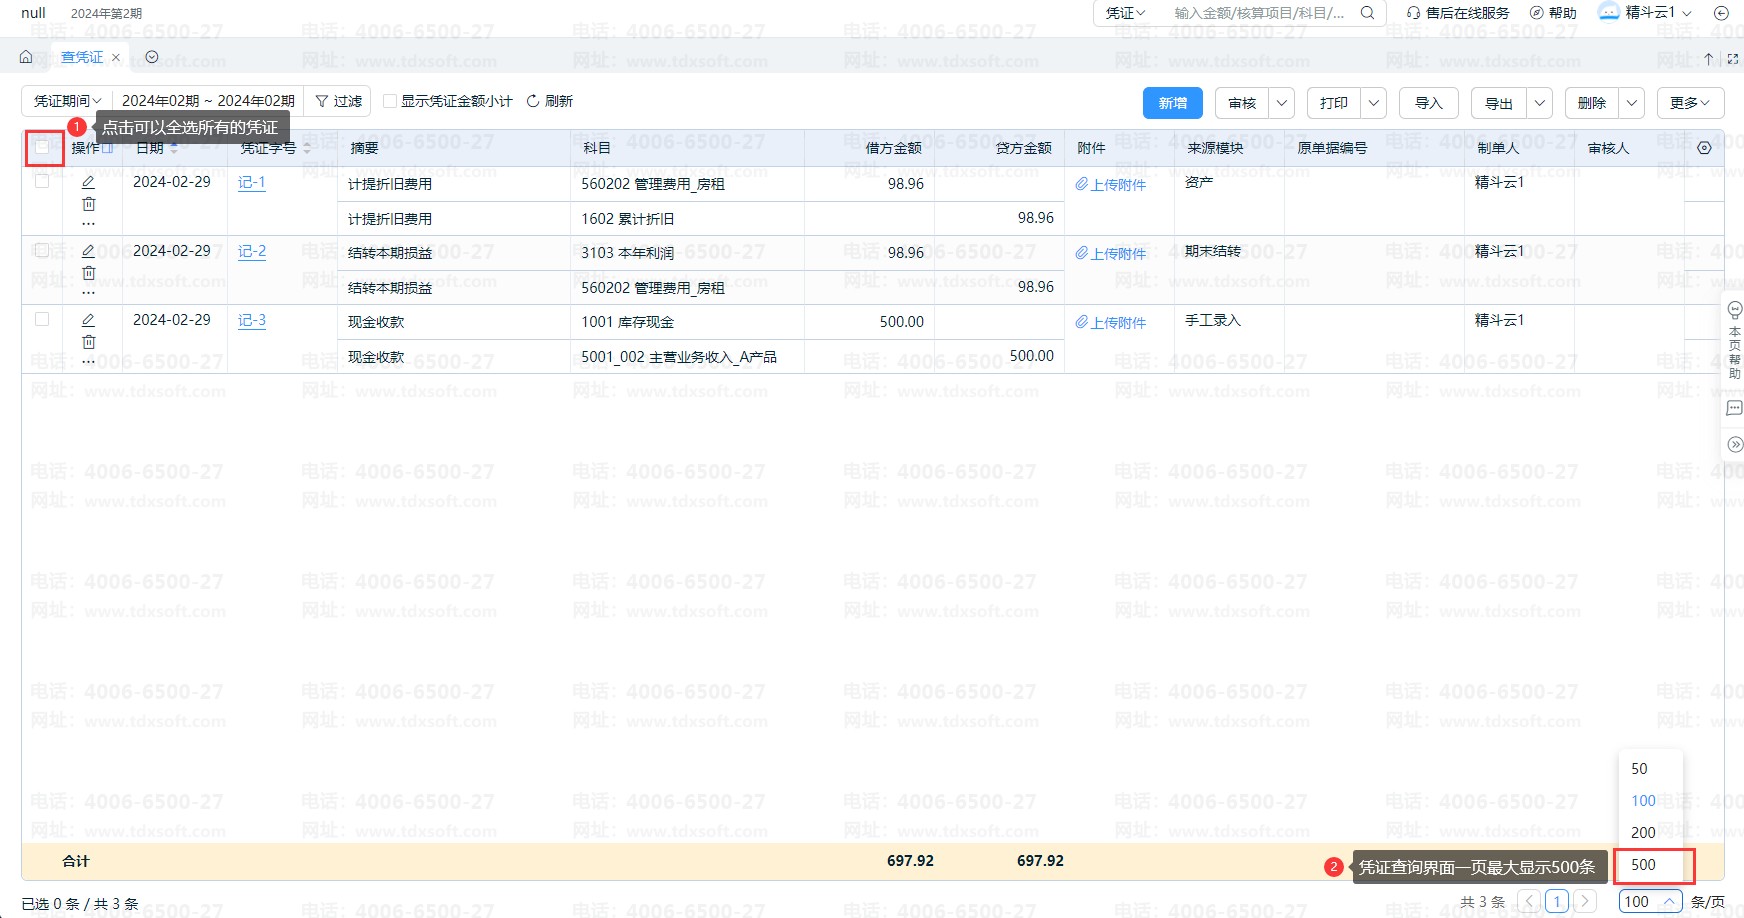Click the home icon tab
The width and height of the screenshot is (1744, 918).
(x=27, y=57)
